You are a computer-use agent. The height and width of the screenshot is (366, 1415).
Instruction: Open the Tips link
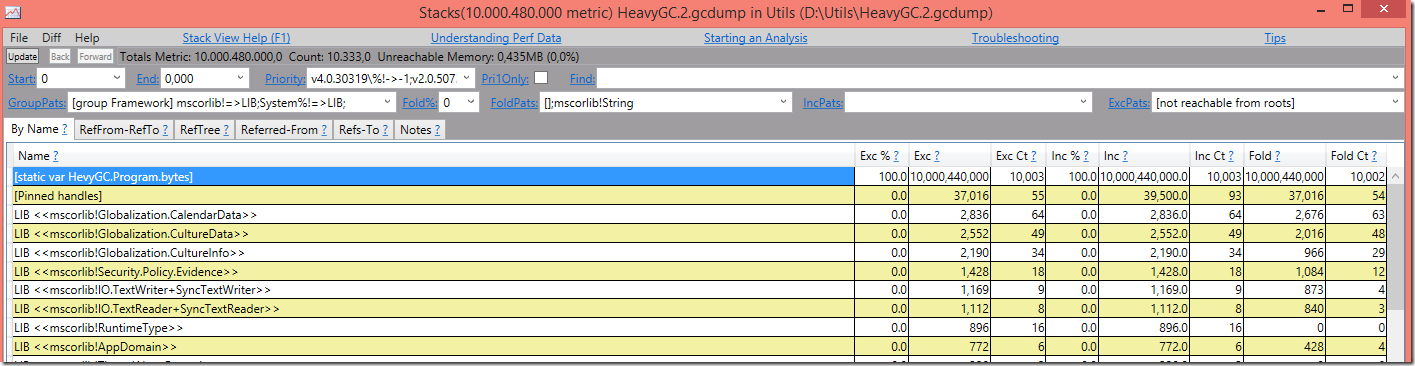[x=1275, y=38]
